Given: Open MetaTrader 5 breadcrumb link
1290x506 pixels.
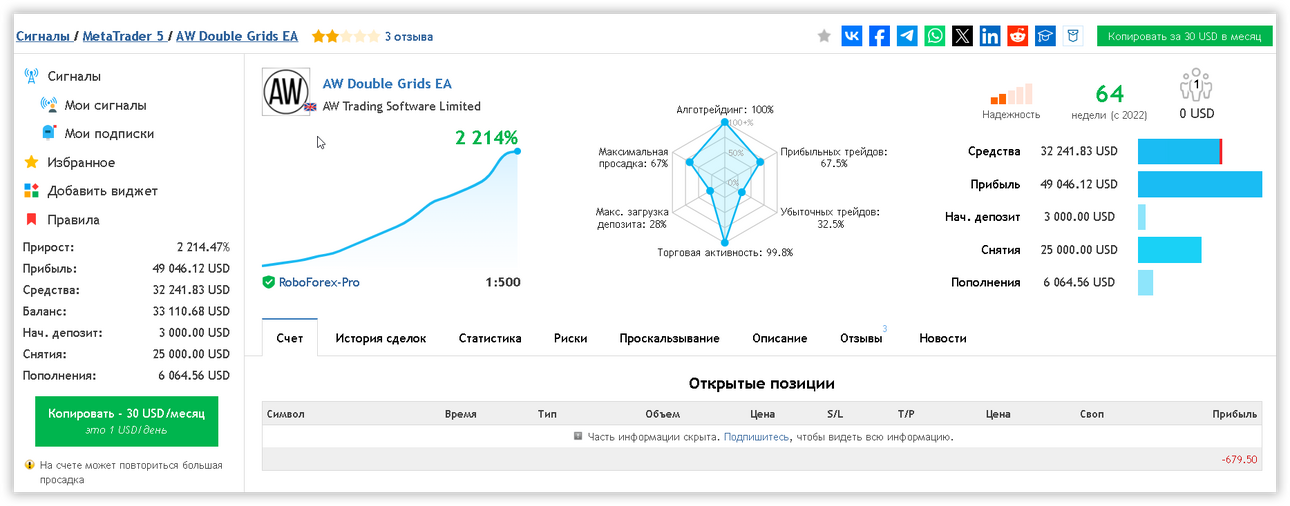Looking at the screenshot, I should pos(124,36).
